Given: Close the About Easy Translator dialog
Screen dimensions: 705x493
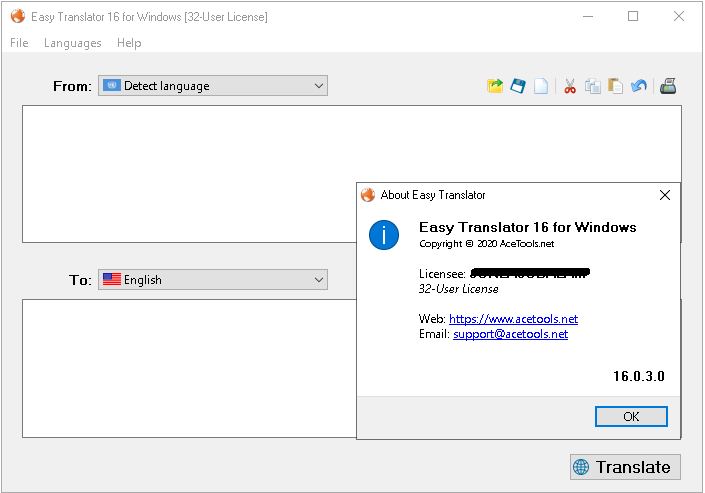Looking at the screenshot, I should click(665, 195).
